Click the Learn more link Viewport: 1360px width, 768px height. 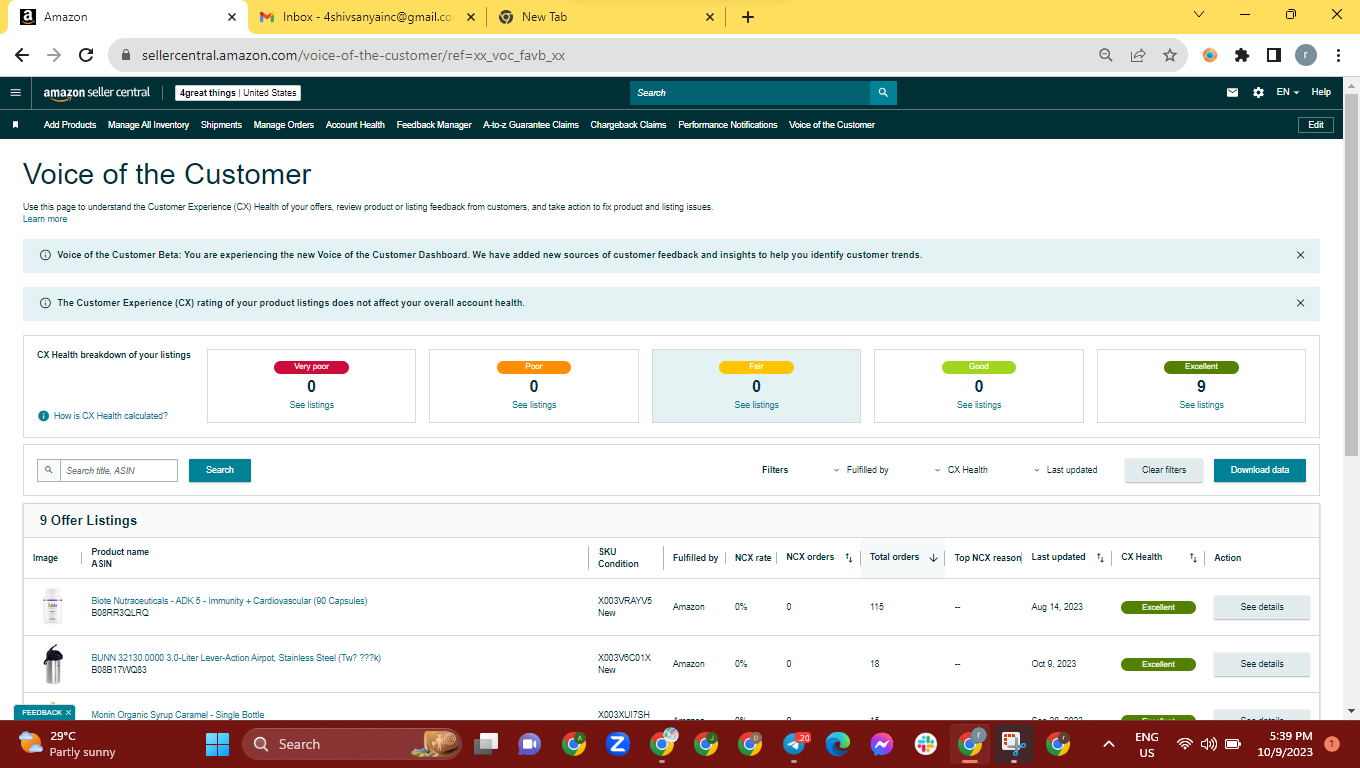pyautogui.click(x=45, y=219)
